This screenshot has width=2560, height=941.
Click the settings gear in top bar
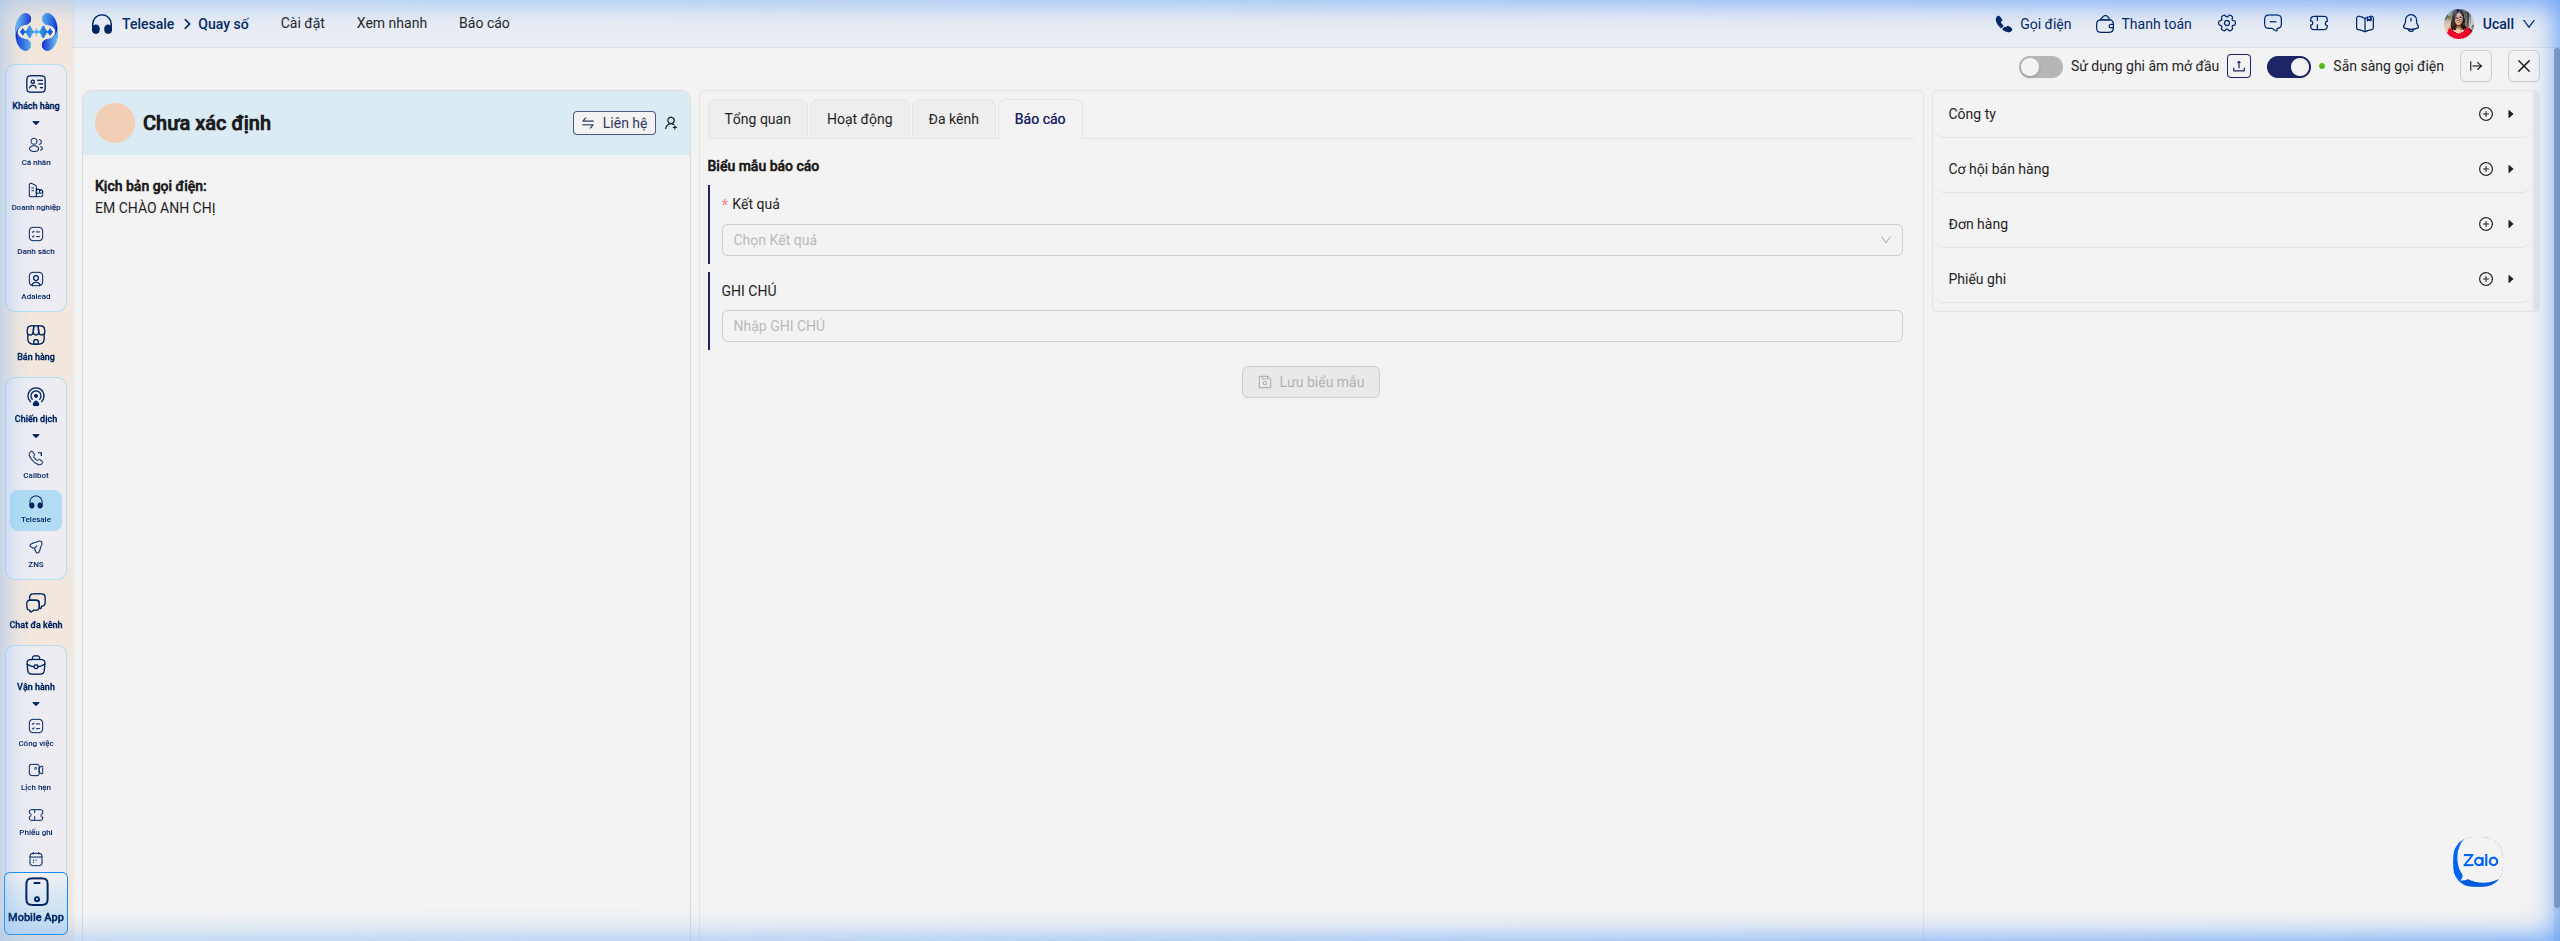tap(2227, 23)
